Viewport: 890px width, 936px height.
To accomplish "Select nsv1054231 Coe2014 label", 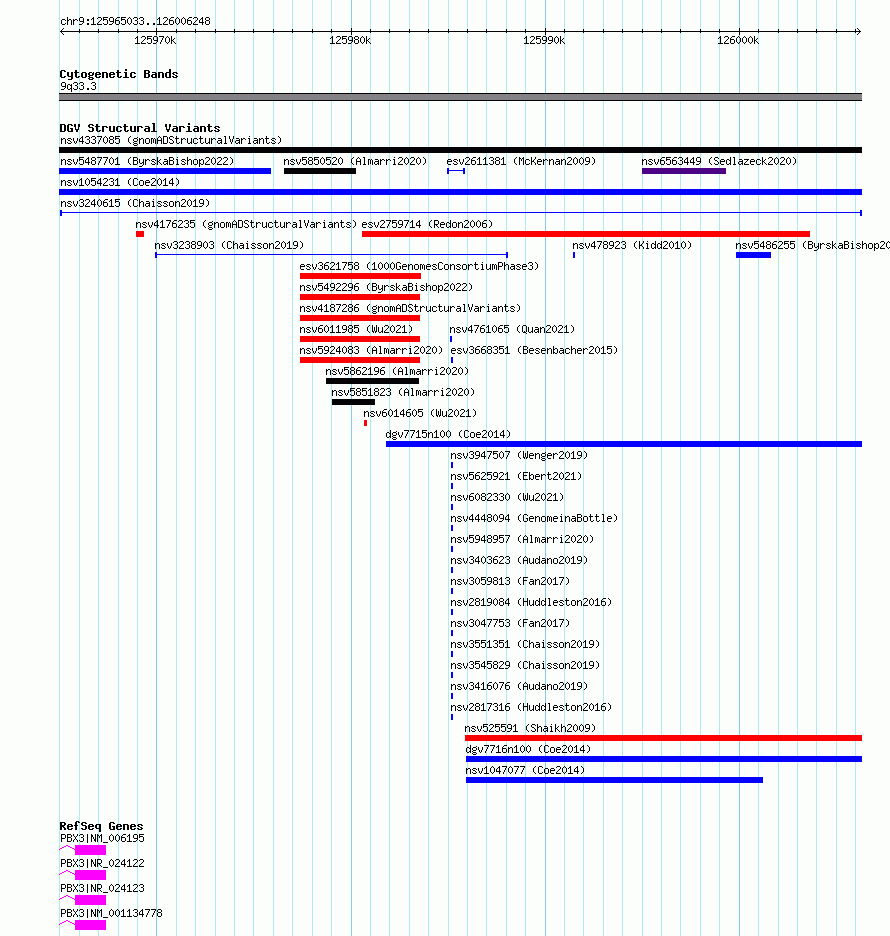I will click(120, 182).
